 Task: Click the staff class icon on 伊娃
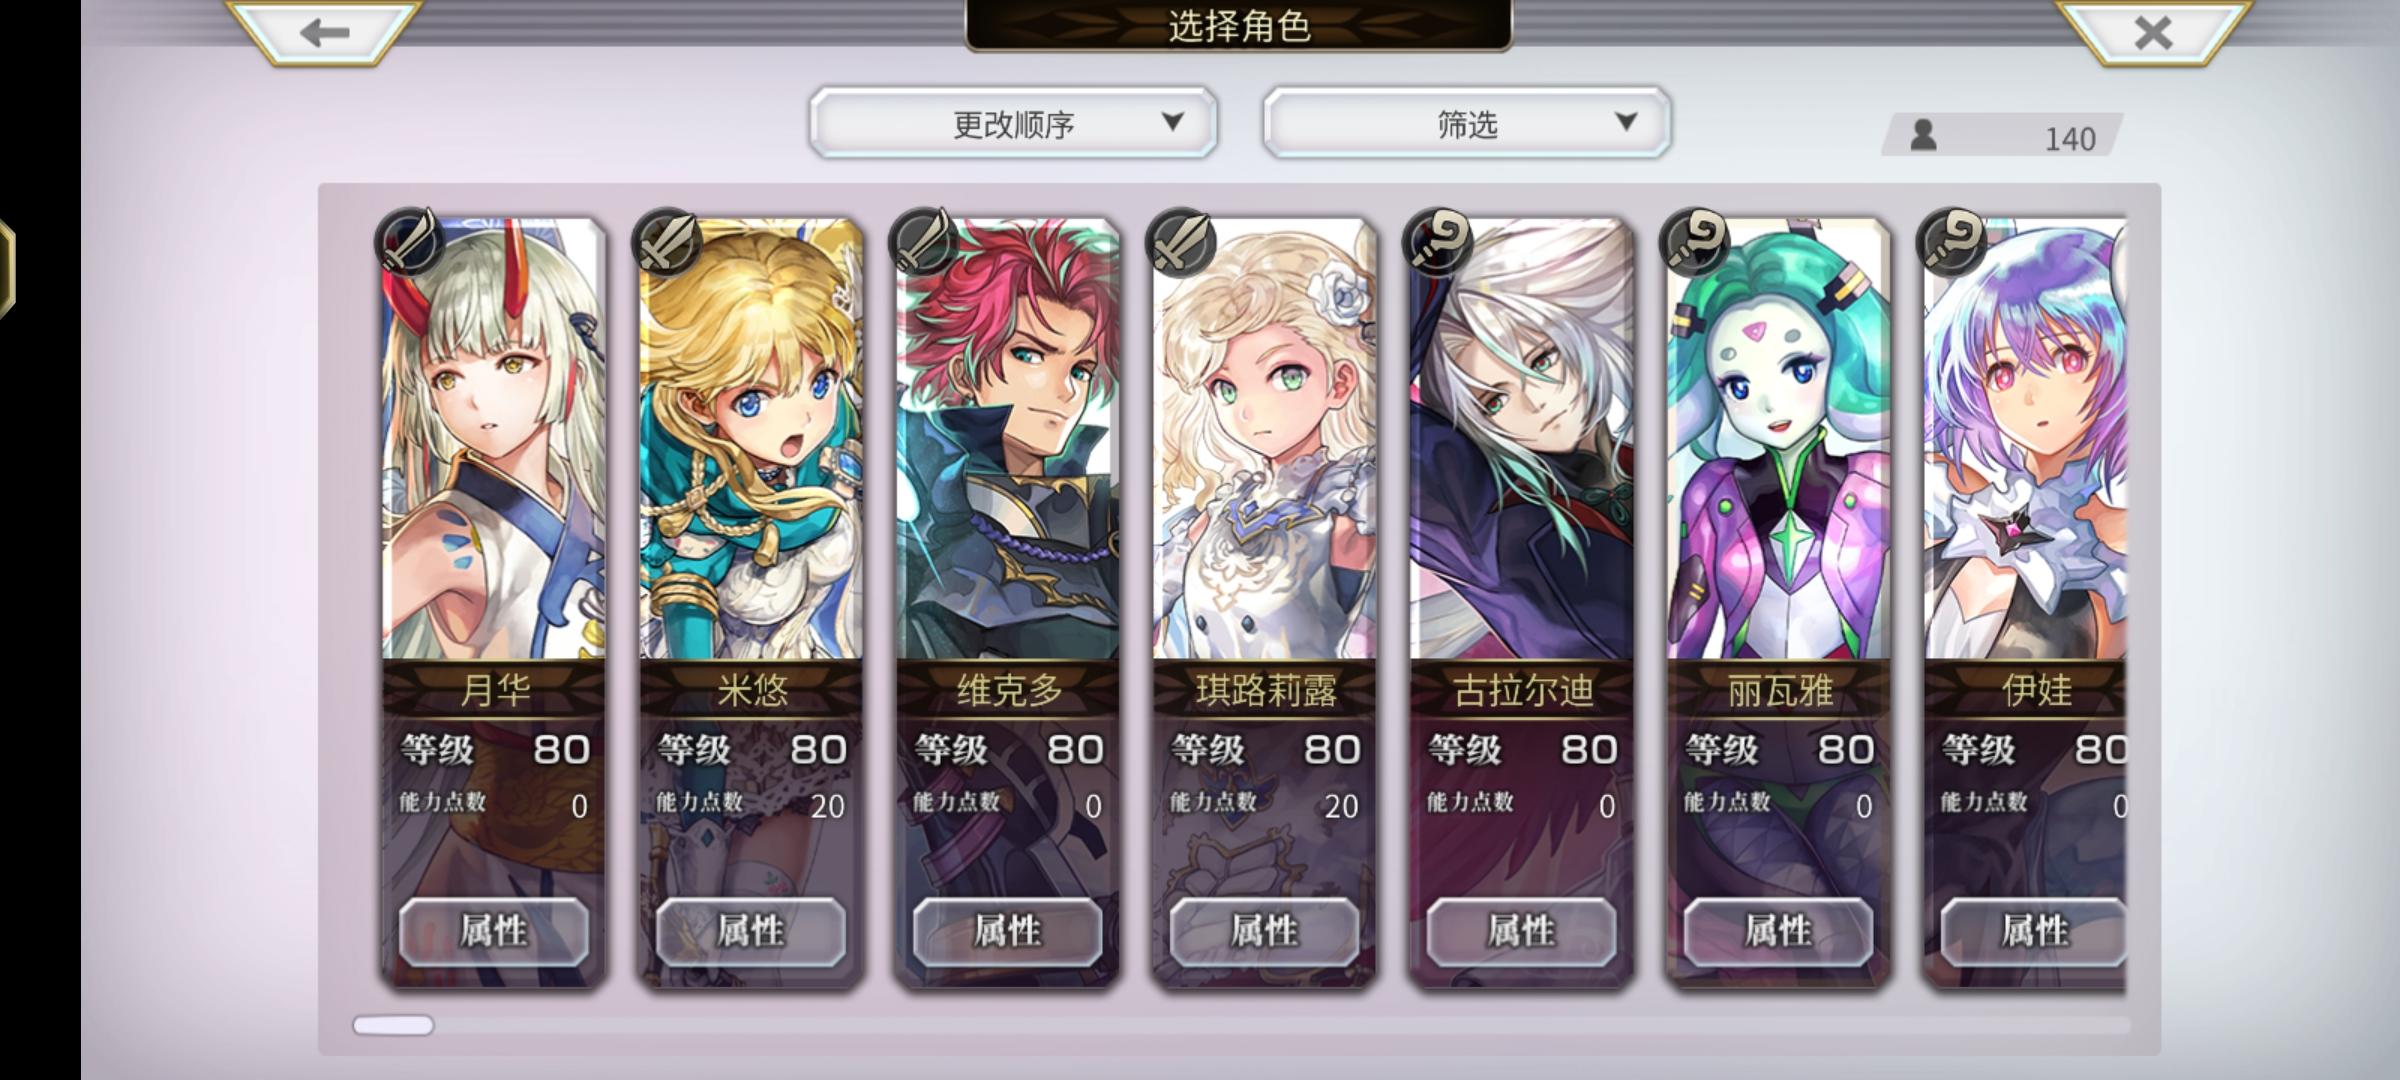1951,241
